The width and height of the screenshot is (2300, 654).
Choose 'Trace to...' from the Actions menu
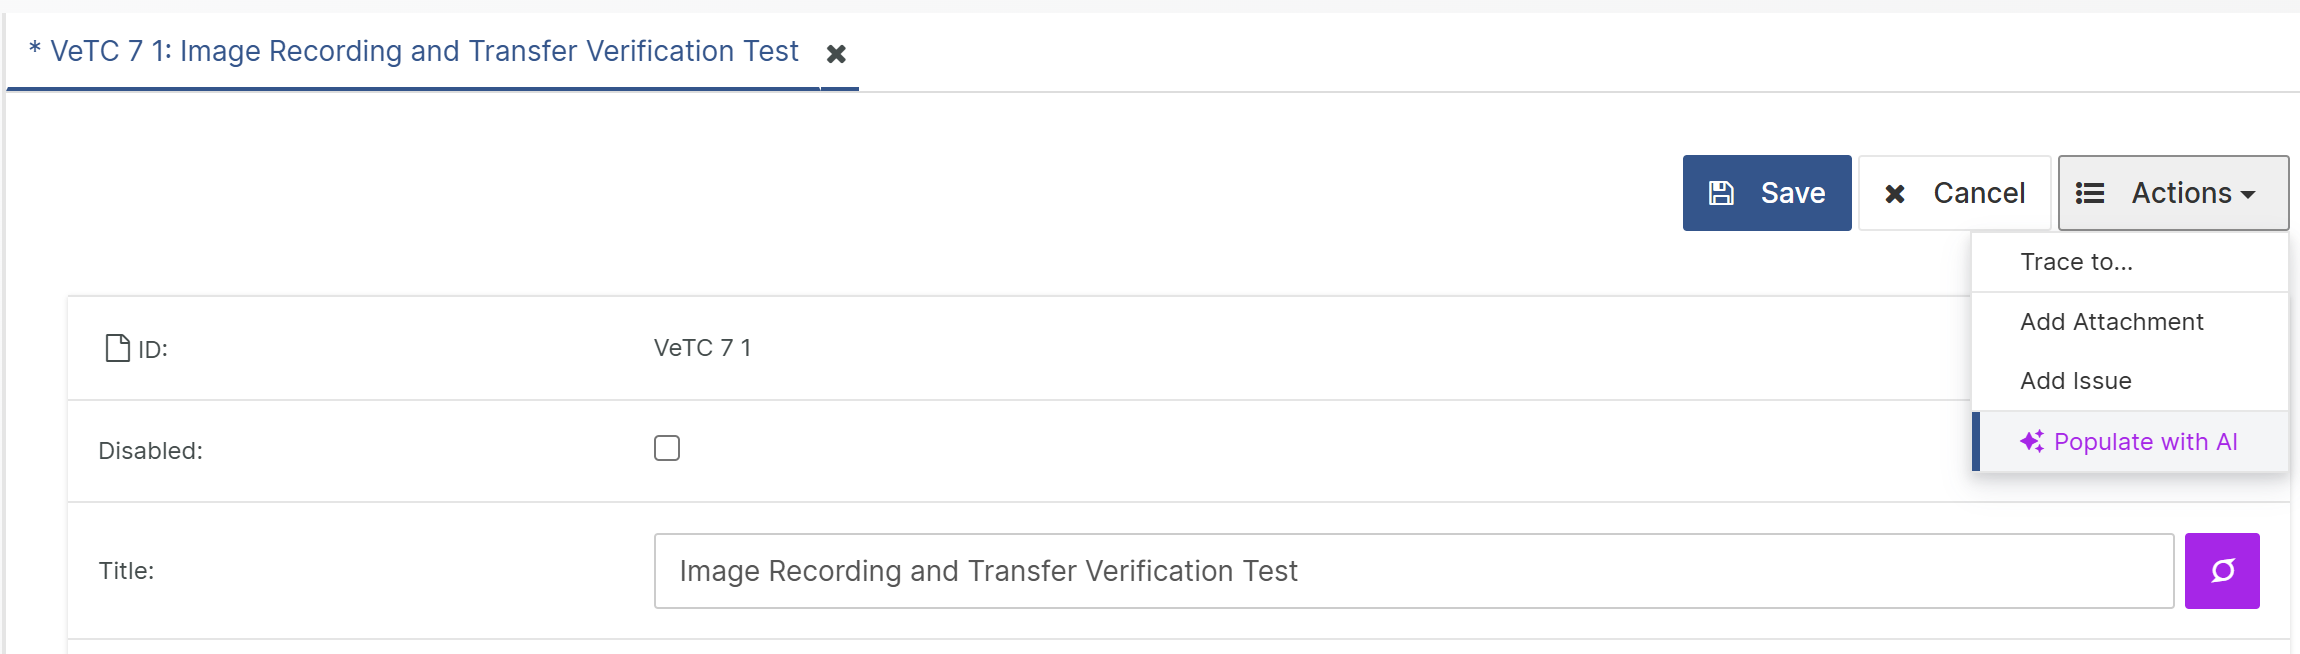(2076, 262)
